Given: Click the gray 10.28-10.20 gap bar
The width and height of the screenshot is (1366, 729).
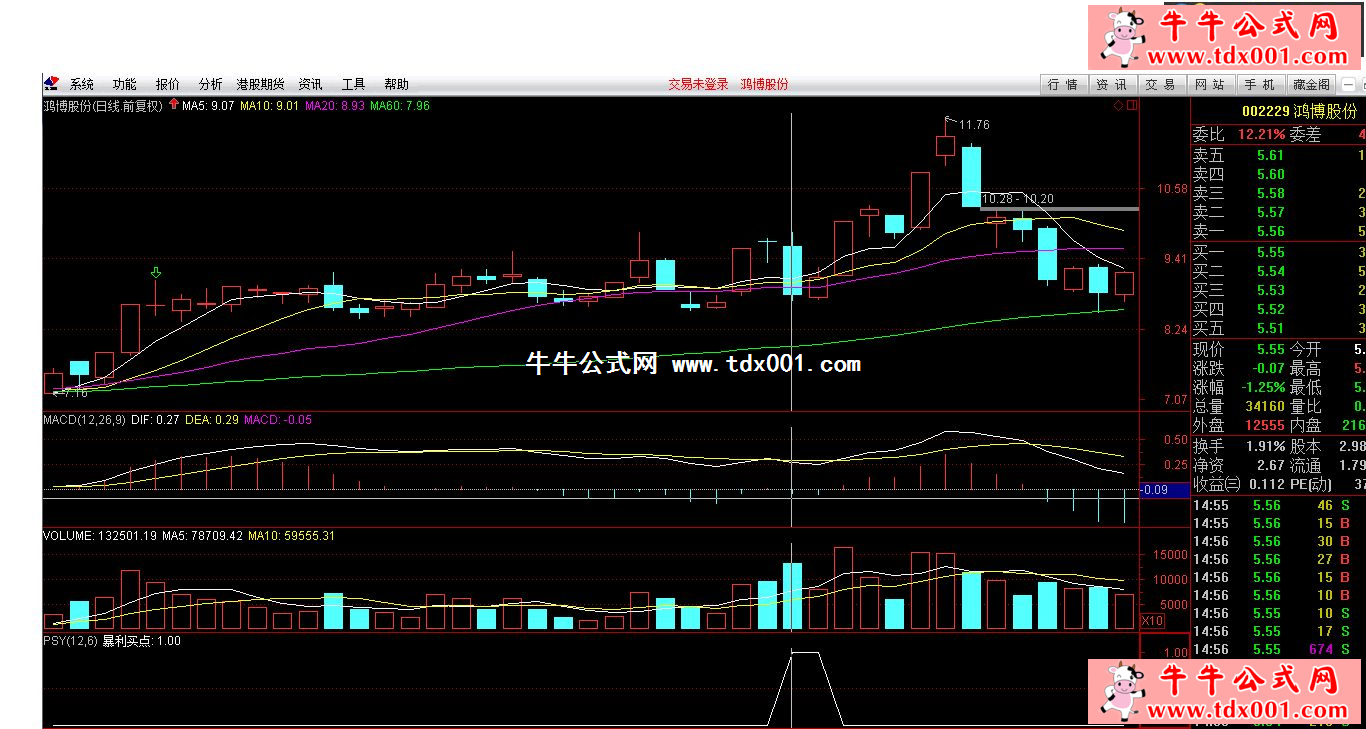Looking at the screenshot, I should (x=1060, y=209).
